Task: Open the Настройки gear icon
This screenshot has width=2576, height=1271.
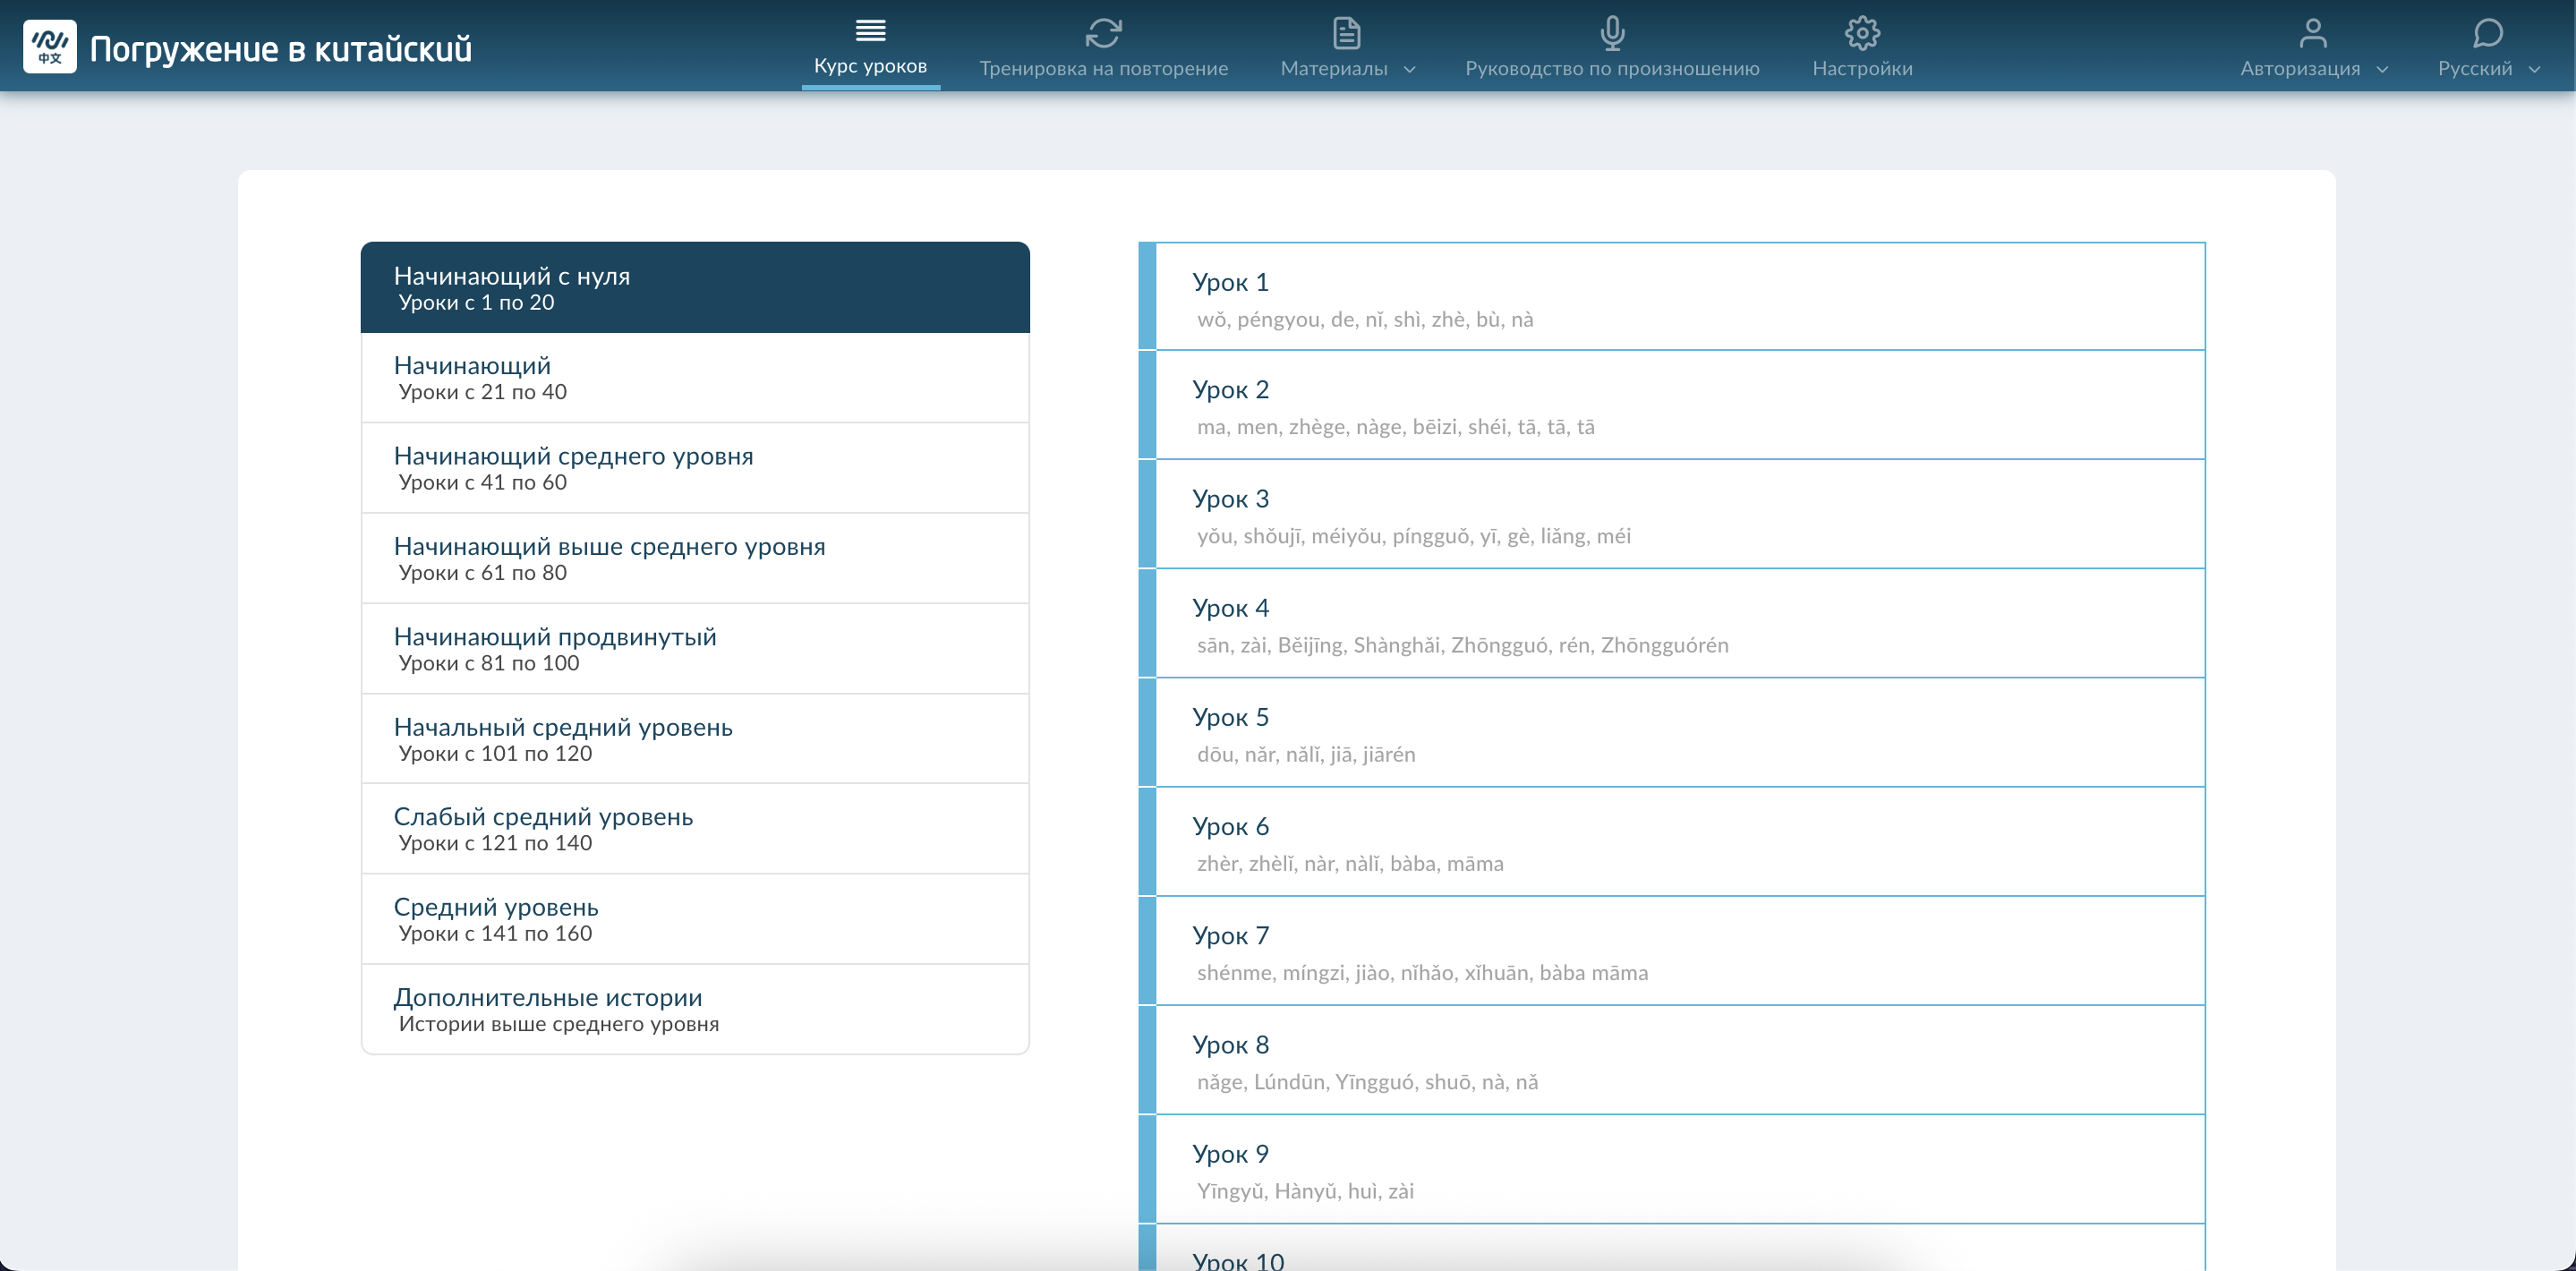Action: 1862,33
